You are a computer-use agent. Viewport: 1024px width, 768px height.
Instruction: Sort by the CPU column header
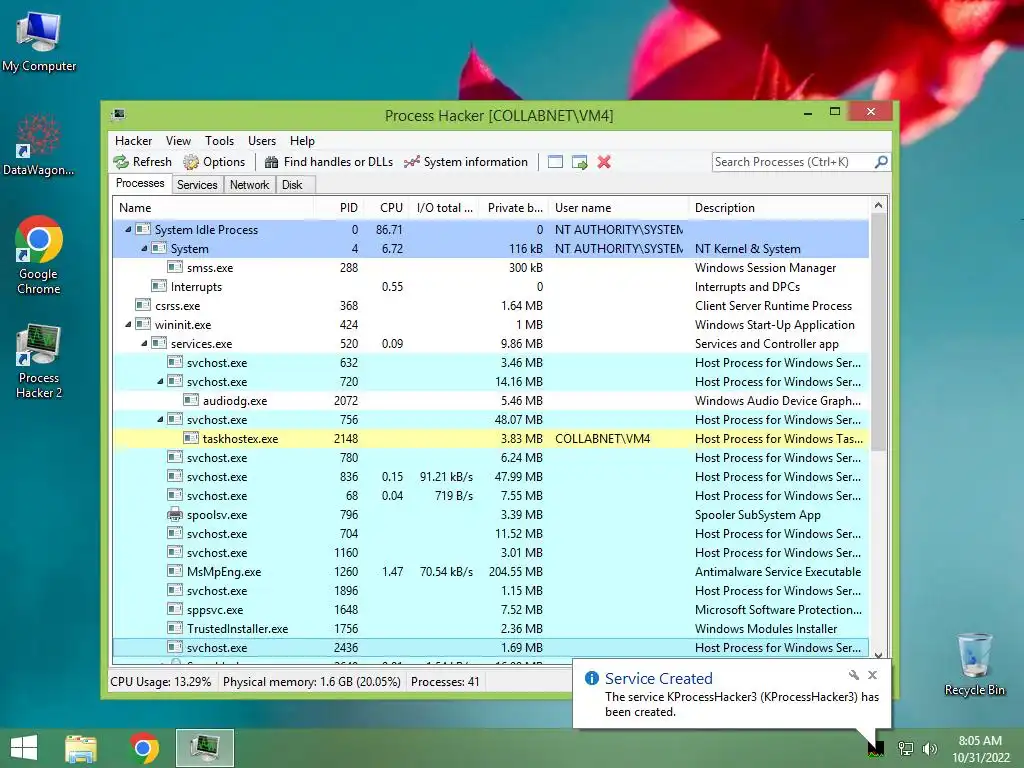pos(387,208)
